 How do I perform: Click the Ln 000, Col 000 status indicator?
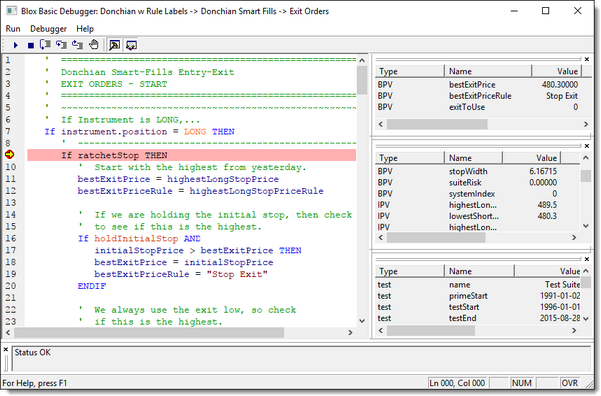click(457, 383)
